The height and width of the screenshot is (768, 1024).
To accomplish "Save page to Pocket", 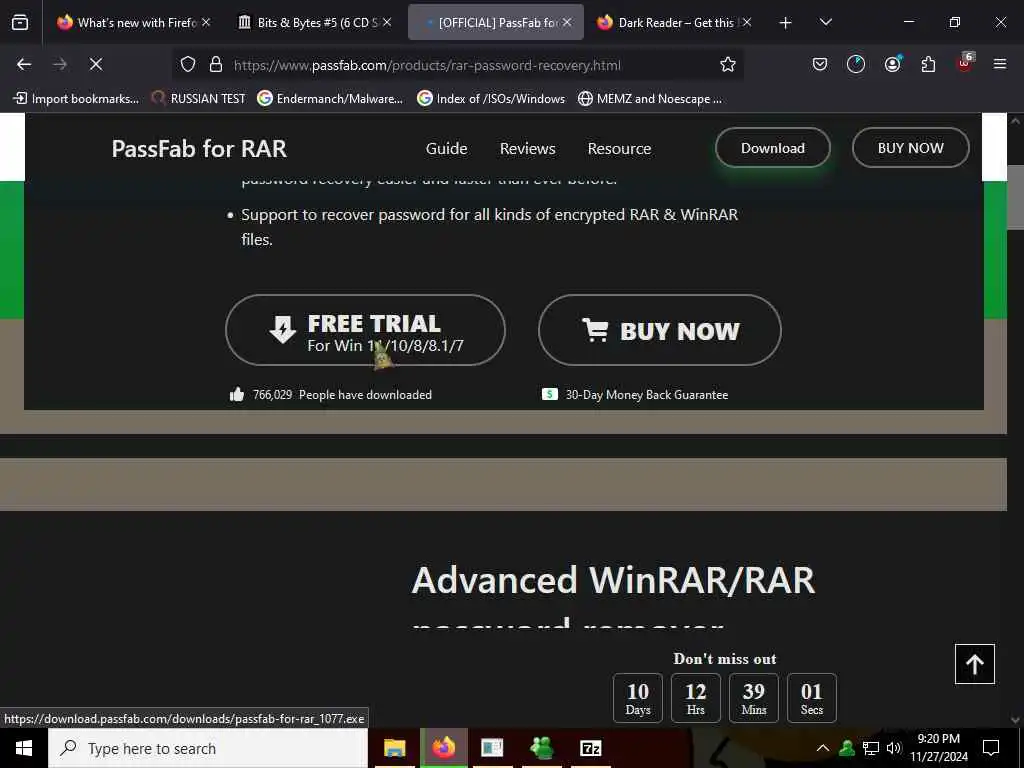I will pos(820,64).
